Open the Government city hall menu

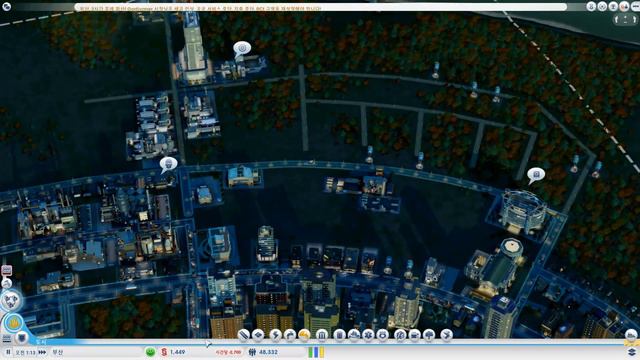coord(322,335)
